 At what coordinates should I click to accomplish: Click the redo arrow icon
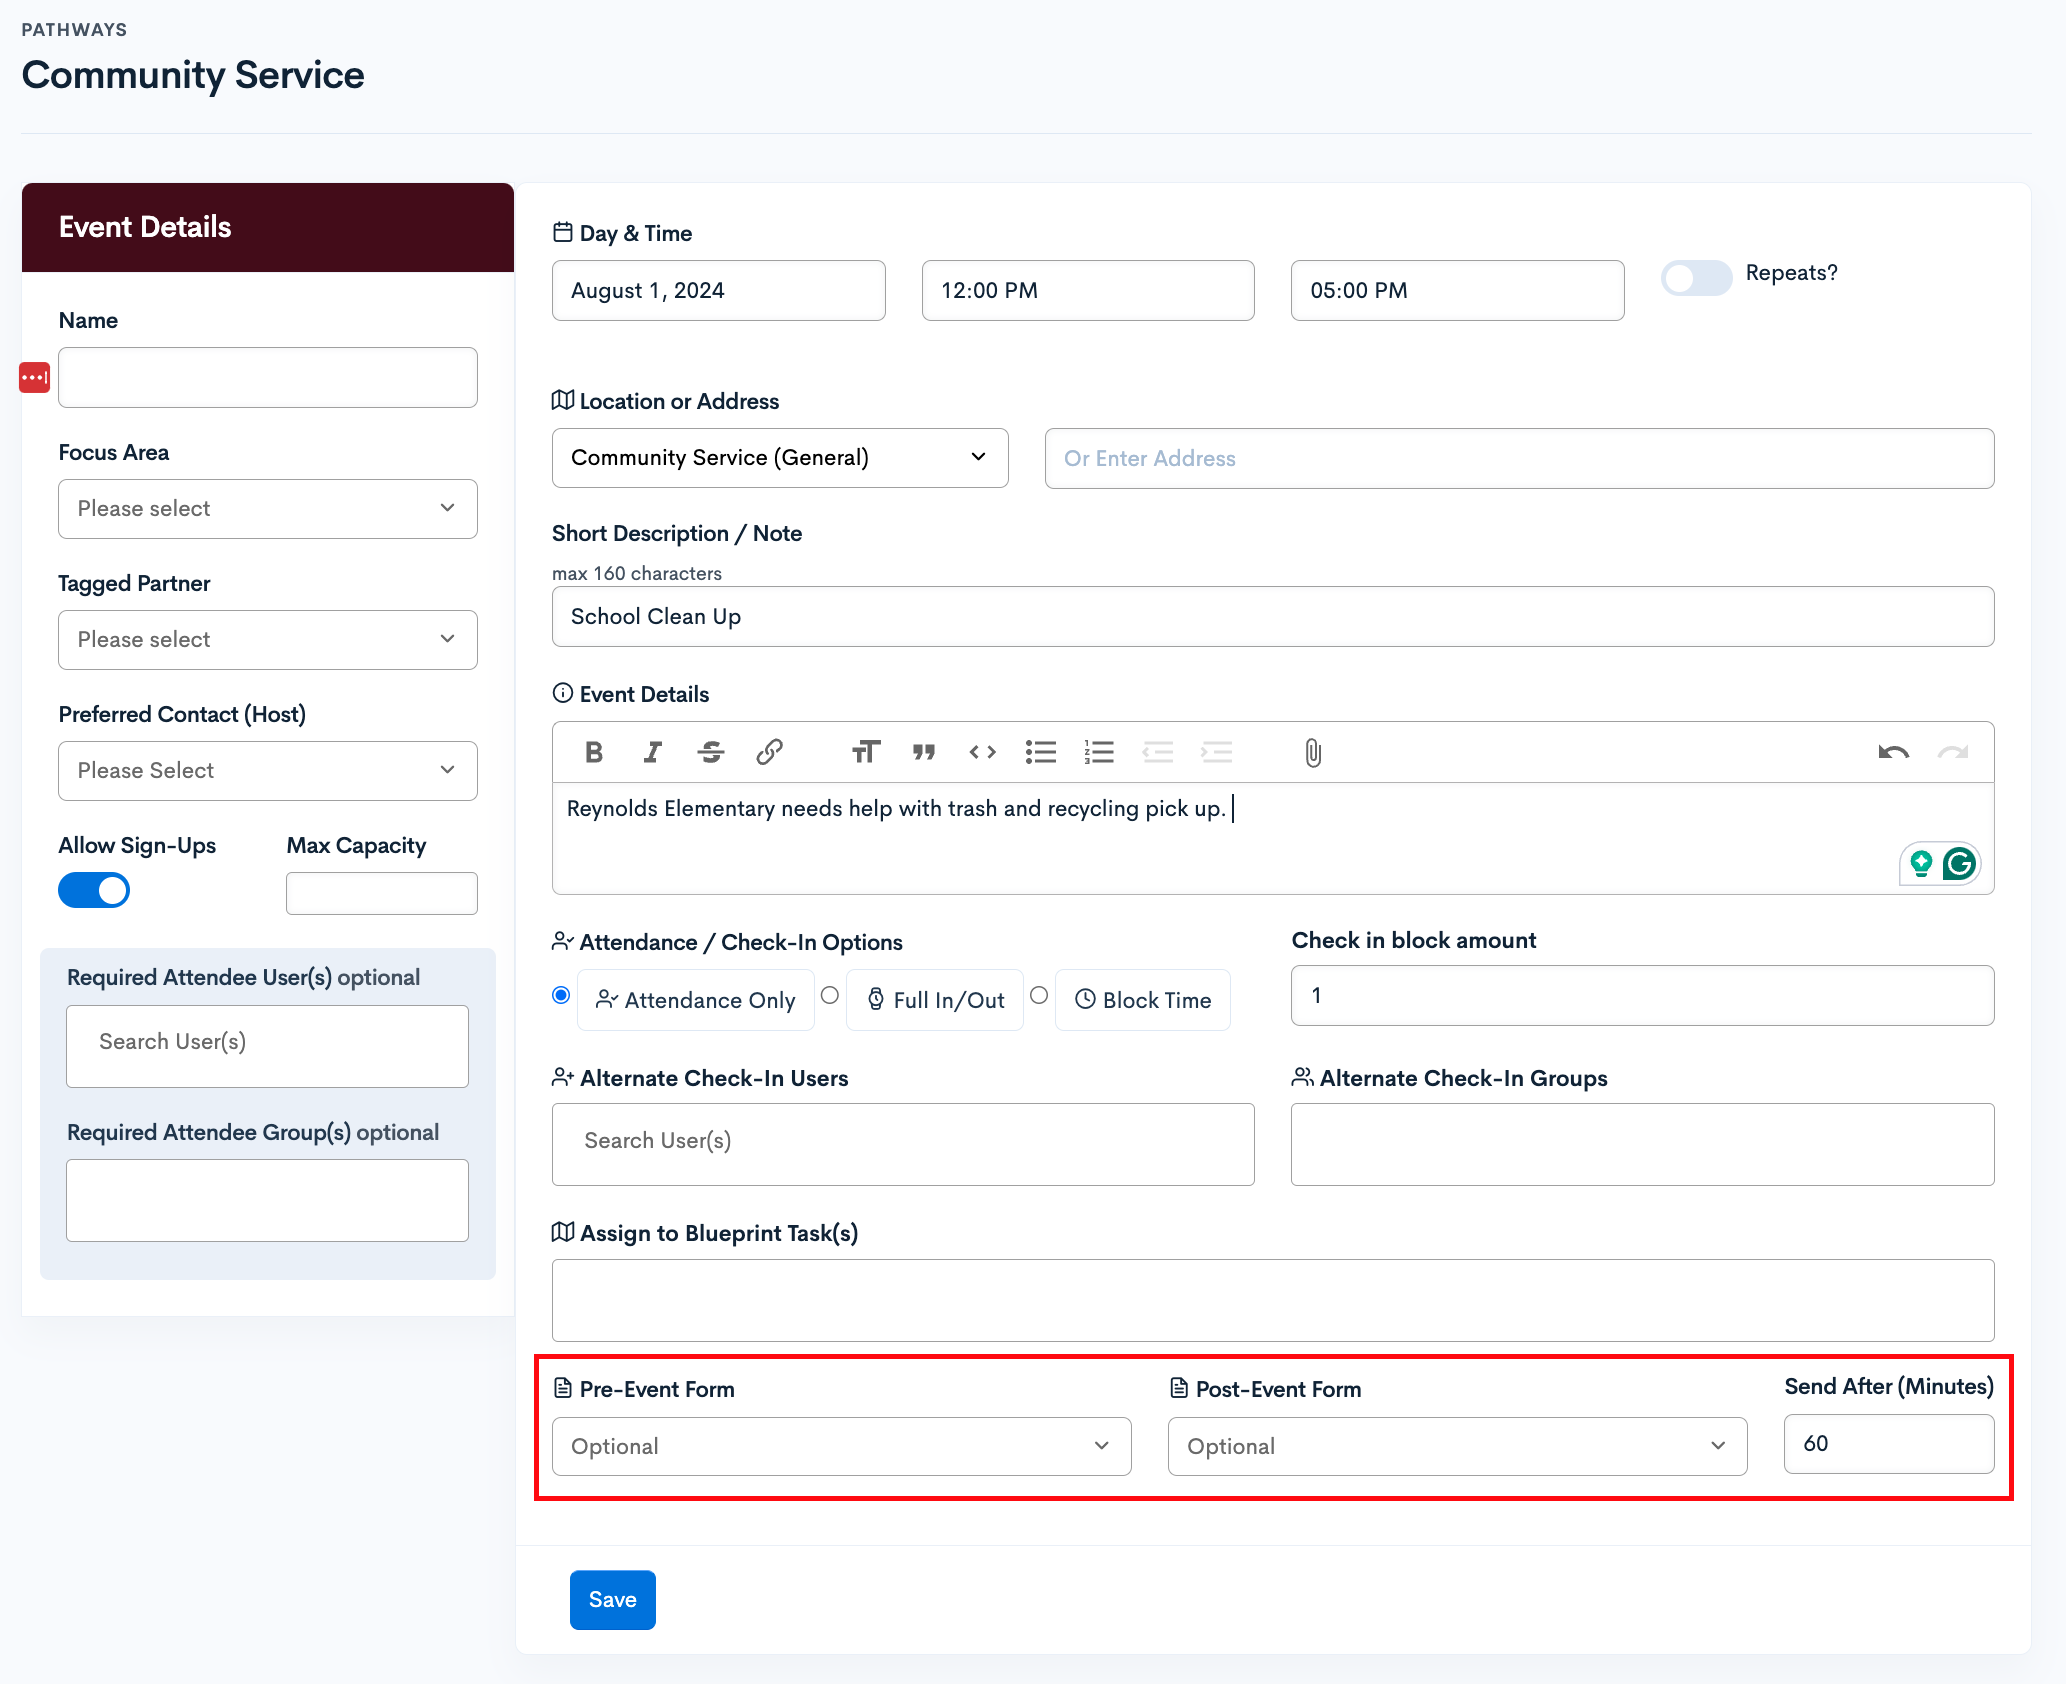pyautogui.click(x=1953, y=752)
